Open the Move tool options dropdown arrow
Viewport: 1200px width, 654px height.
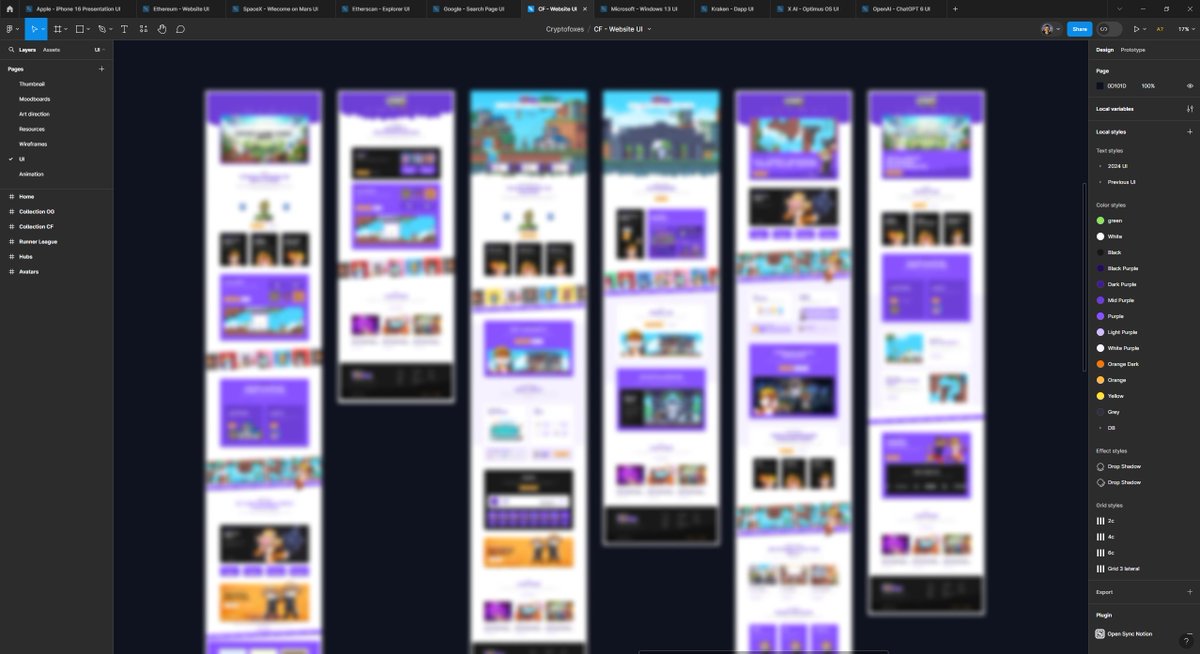coord(43,29)
